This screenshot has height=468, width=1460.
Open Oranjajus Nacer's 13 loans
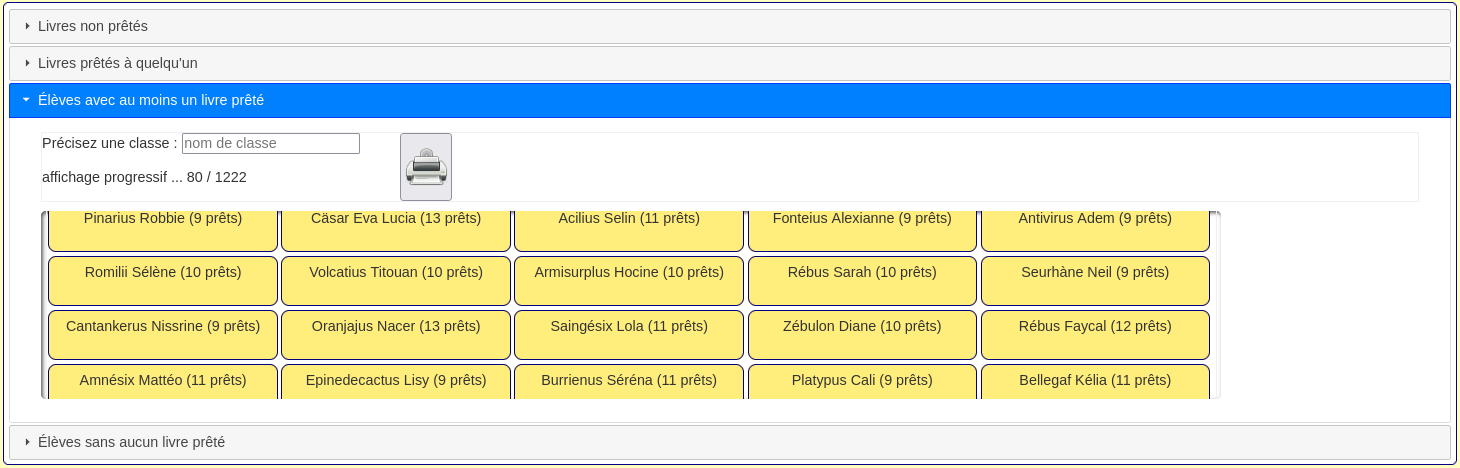tap(396, 335)
